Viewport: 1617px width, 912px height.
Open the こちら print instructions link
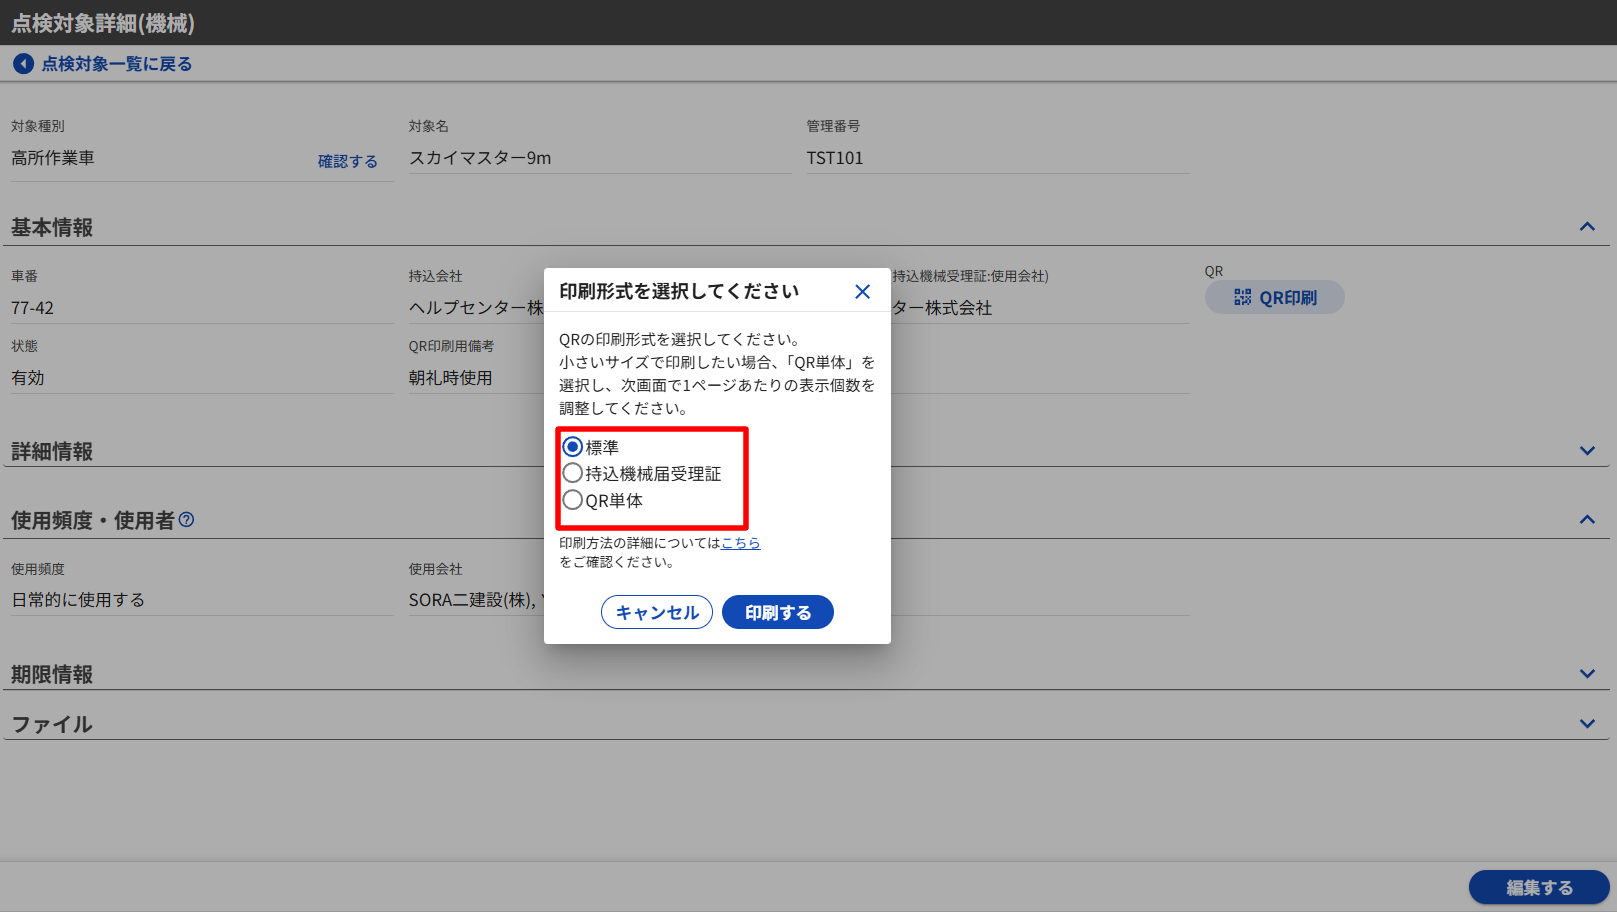740,543
